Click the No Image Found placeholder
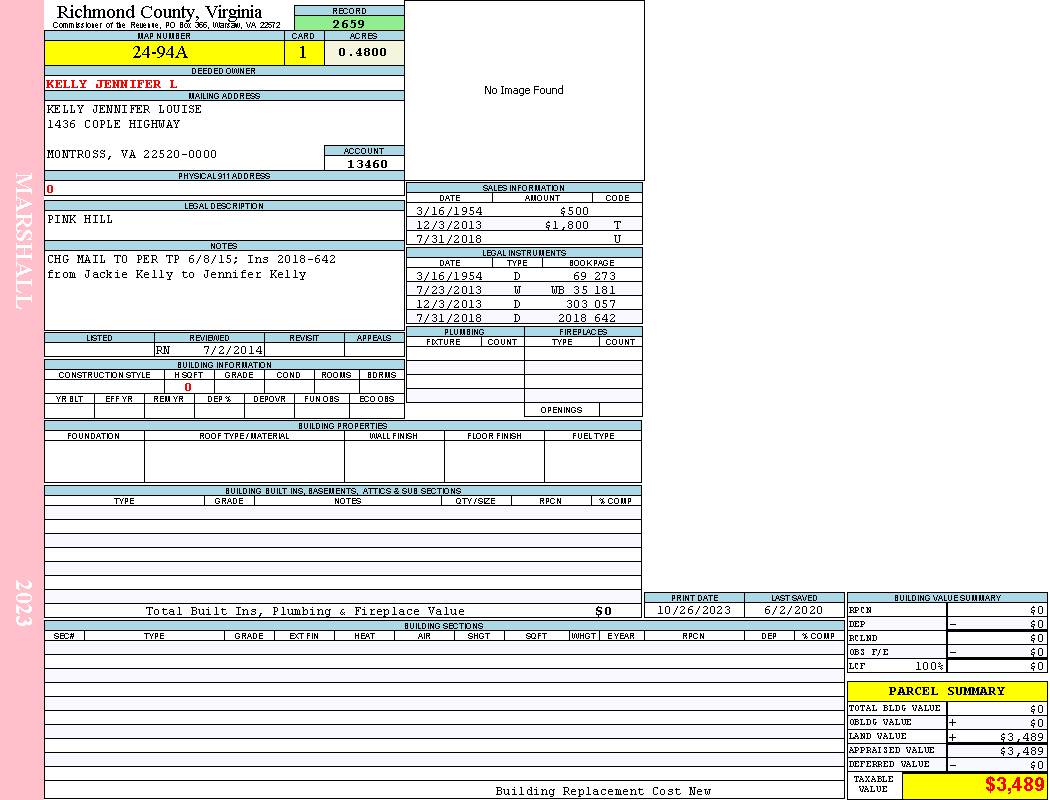The width and height of the screenshot is (1050, 800). (524, 90)
